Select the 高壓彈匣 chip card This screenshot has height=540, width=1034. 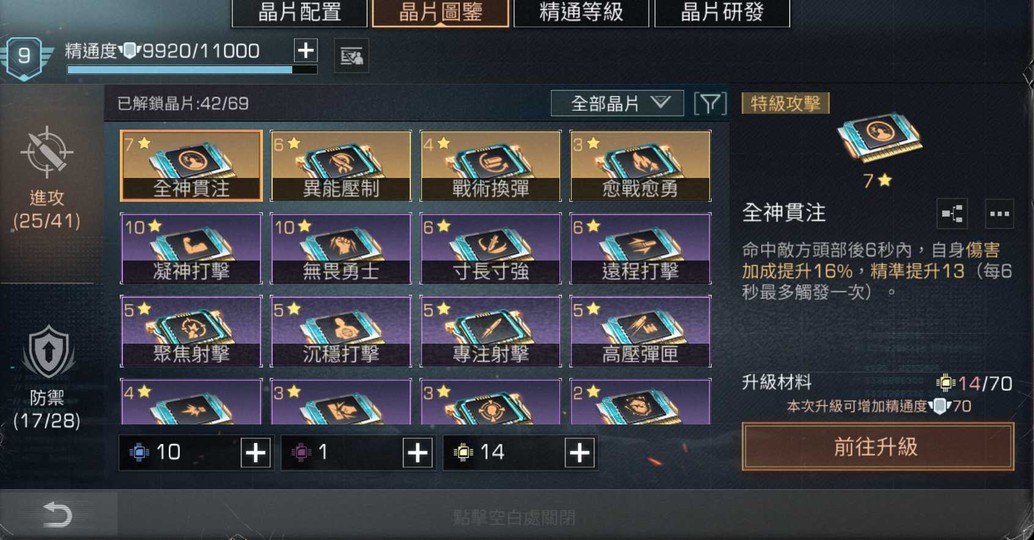pyautogui.click(x=640, y=331)
